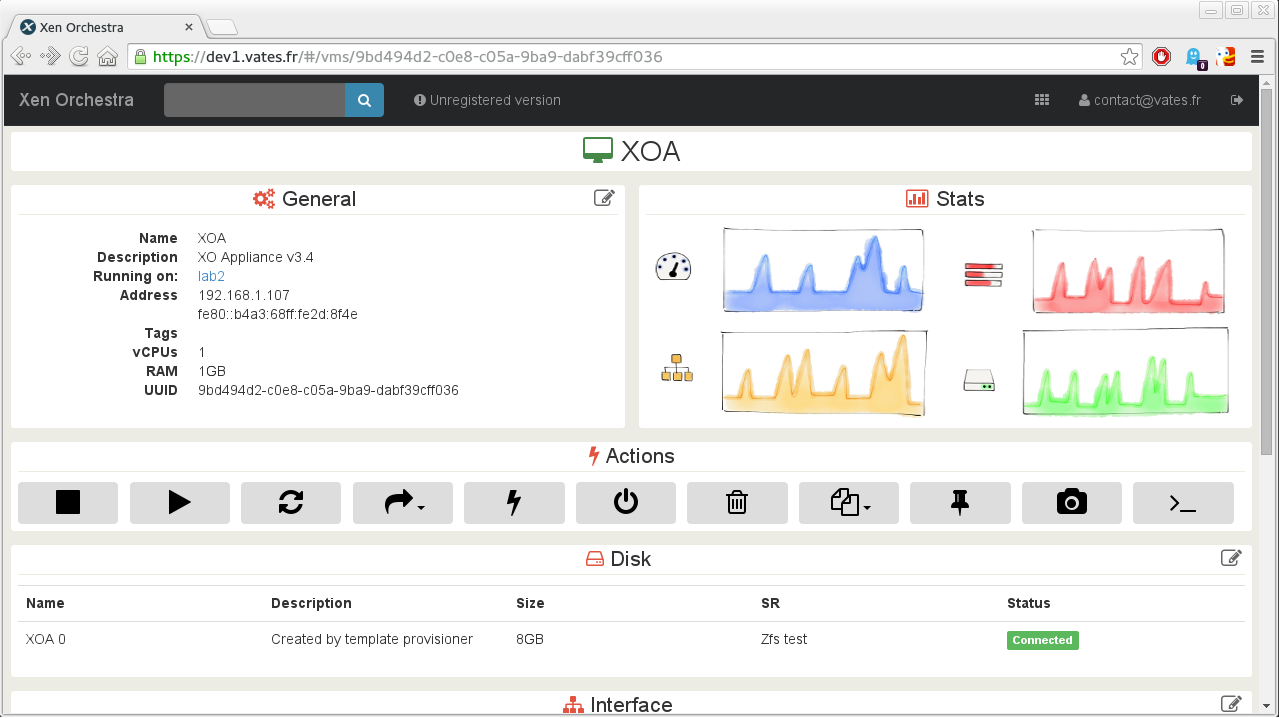This screenshot has height=718, width=1279.
Task: Edit the Disk panel with pencil icon
Action: pyautogui.click(x=1231, y=558)
